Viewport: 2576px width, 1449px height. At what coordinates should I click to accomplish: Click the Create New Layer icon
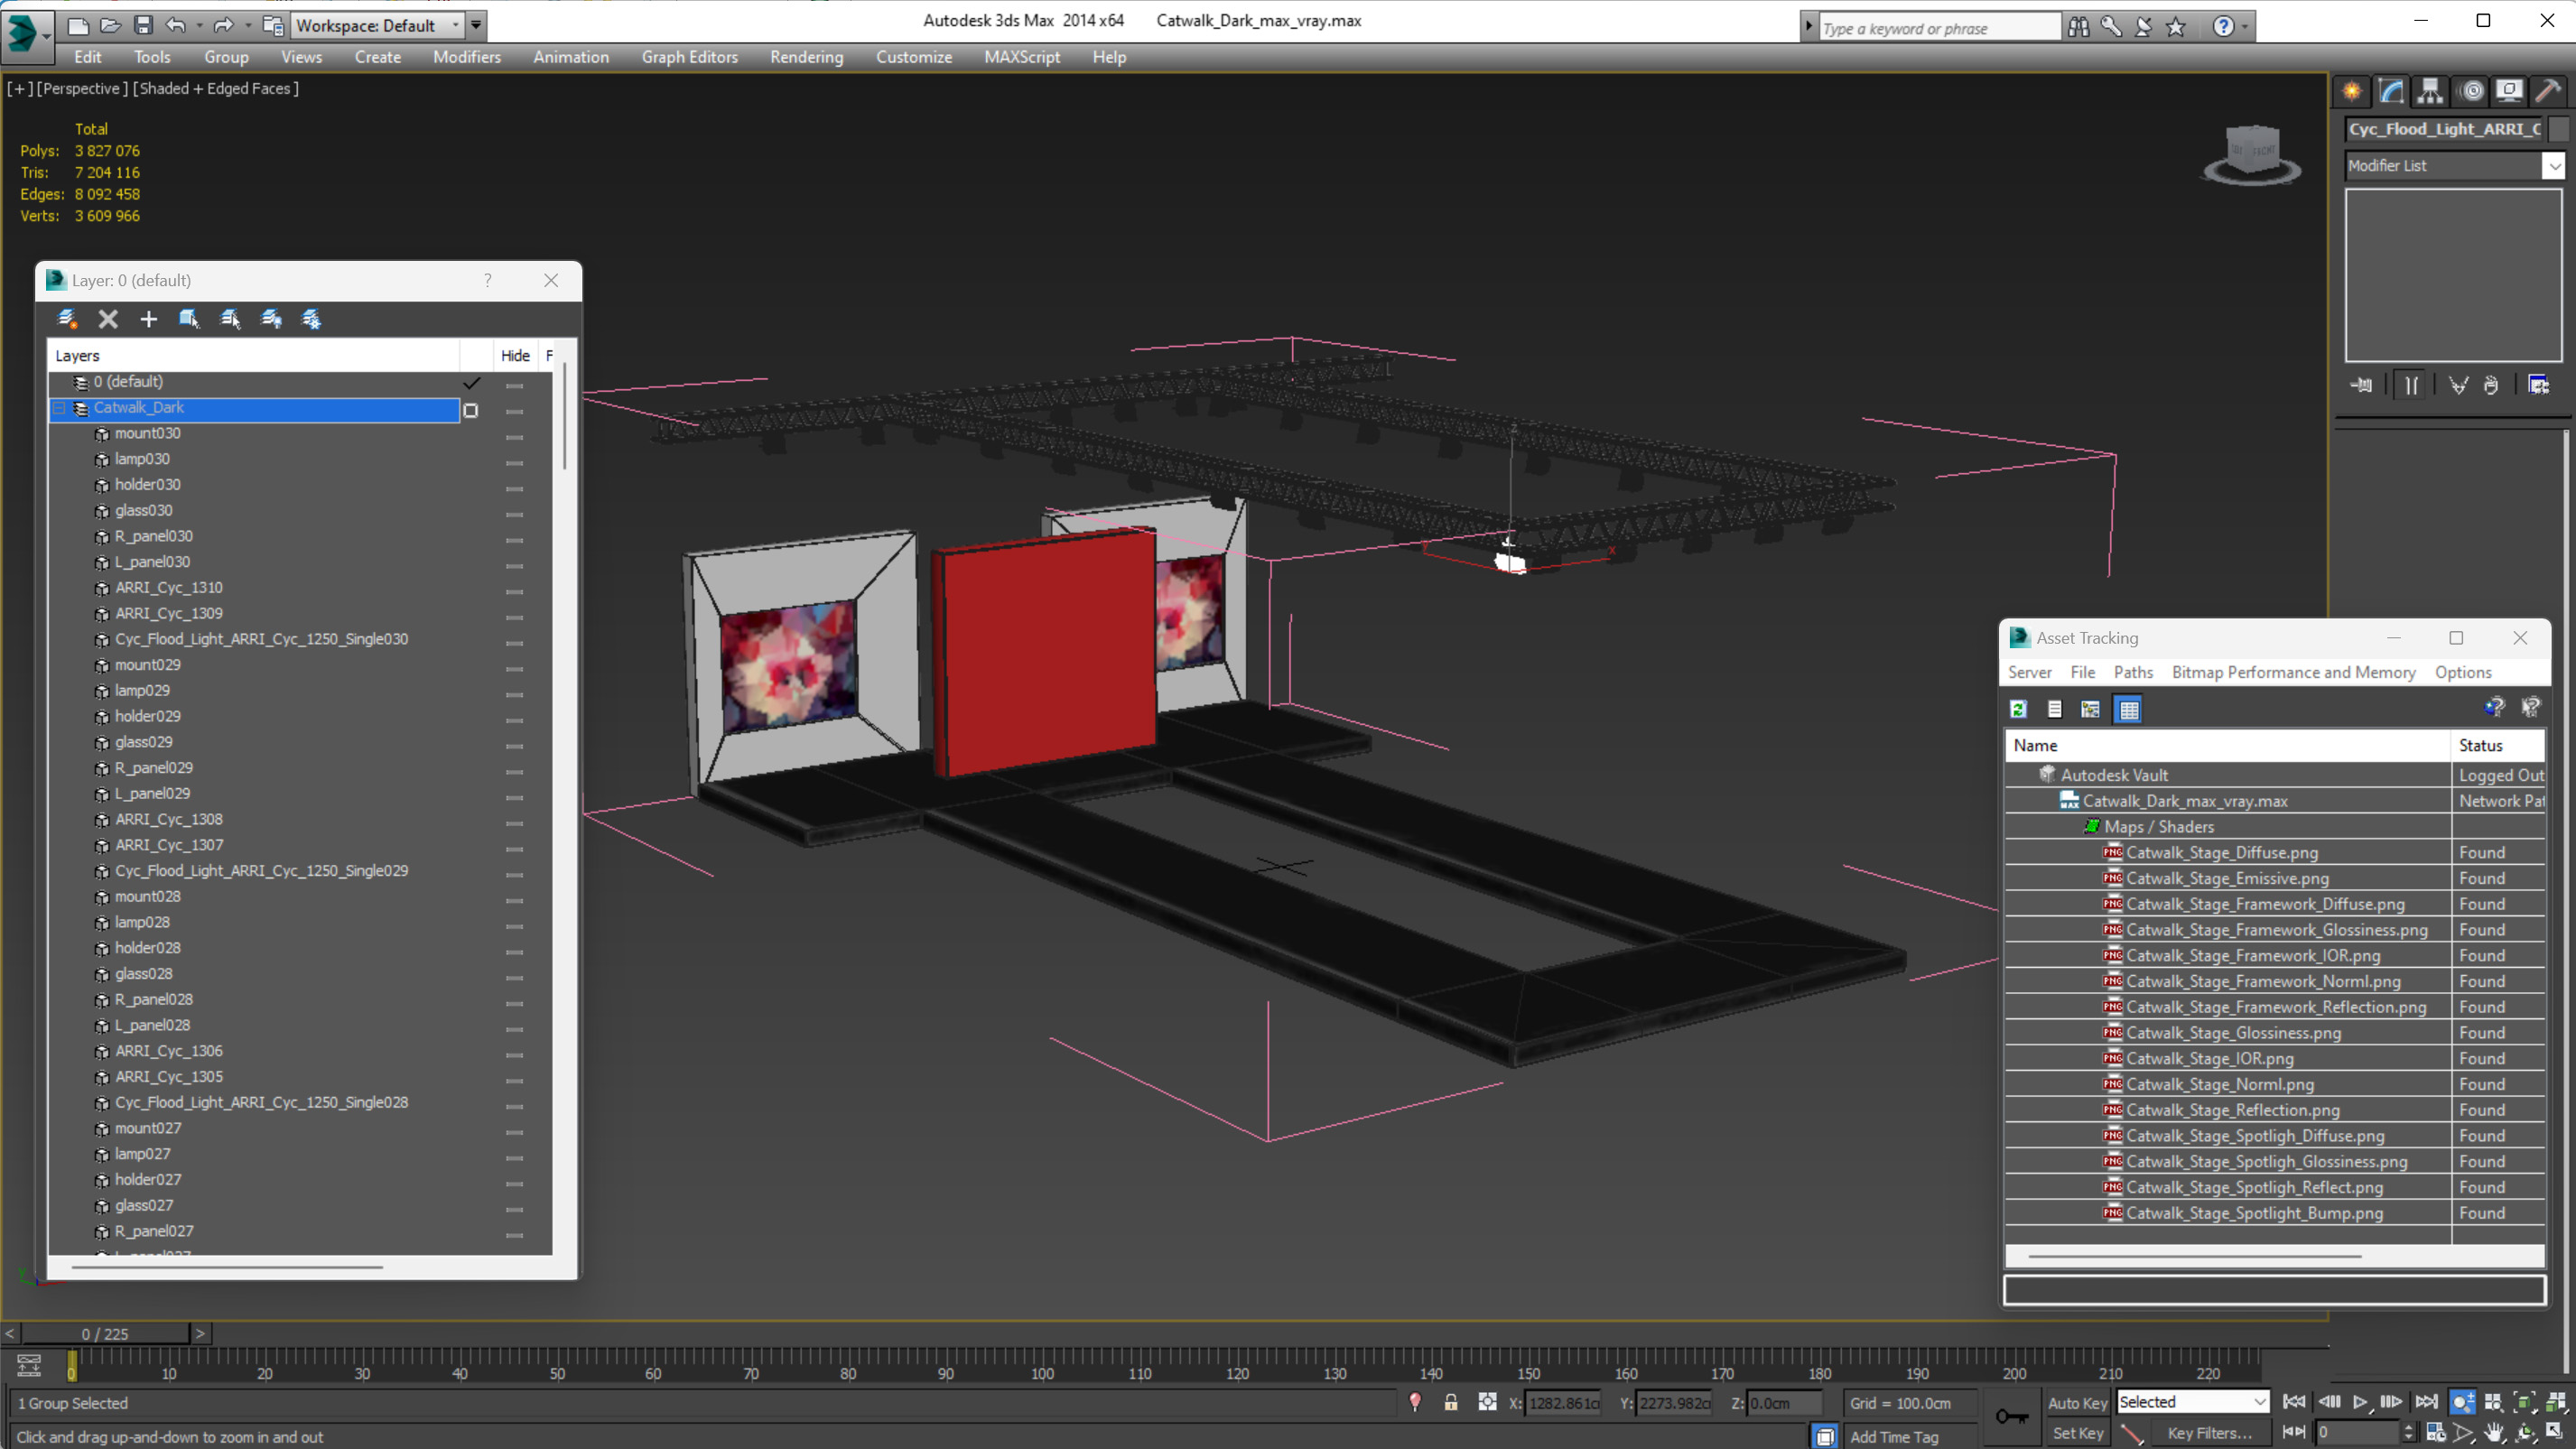[67, 319]
